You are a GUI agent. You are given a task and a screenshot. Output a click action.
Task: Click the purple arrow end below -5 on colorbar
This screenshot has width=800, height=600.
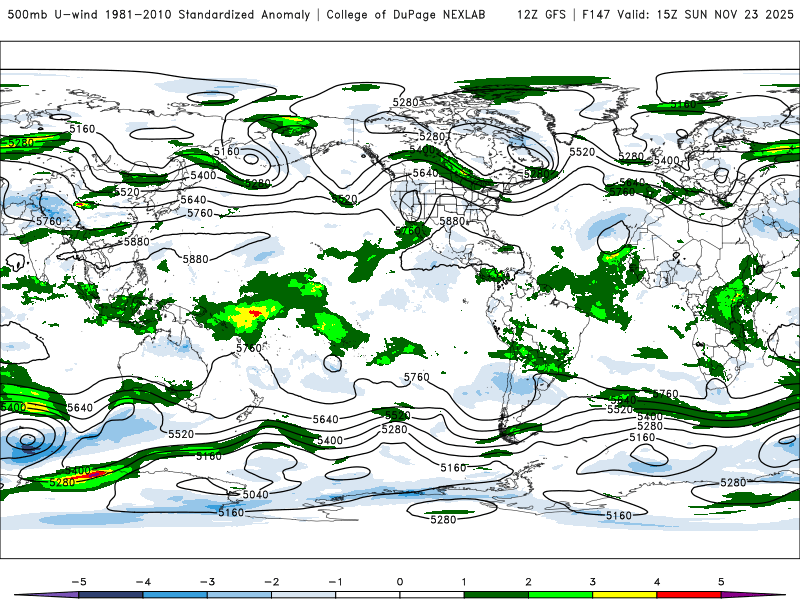(47, 595)
